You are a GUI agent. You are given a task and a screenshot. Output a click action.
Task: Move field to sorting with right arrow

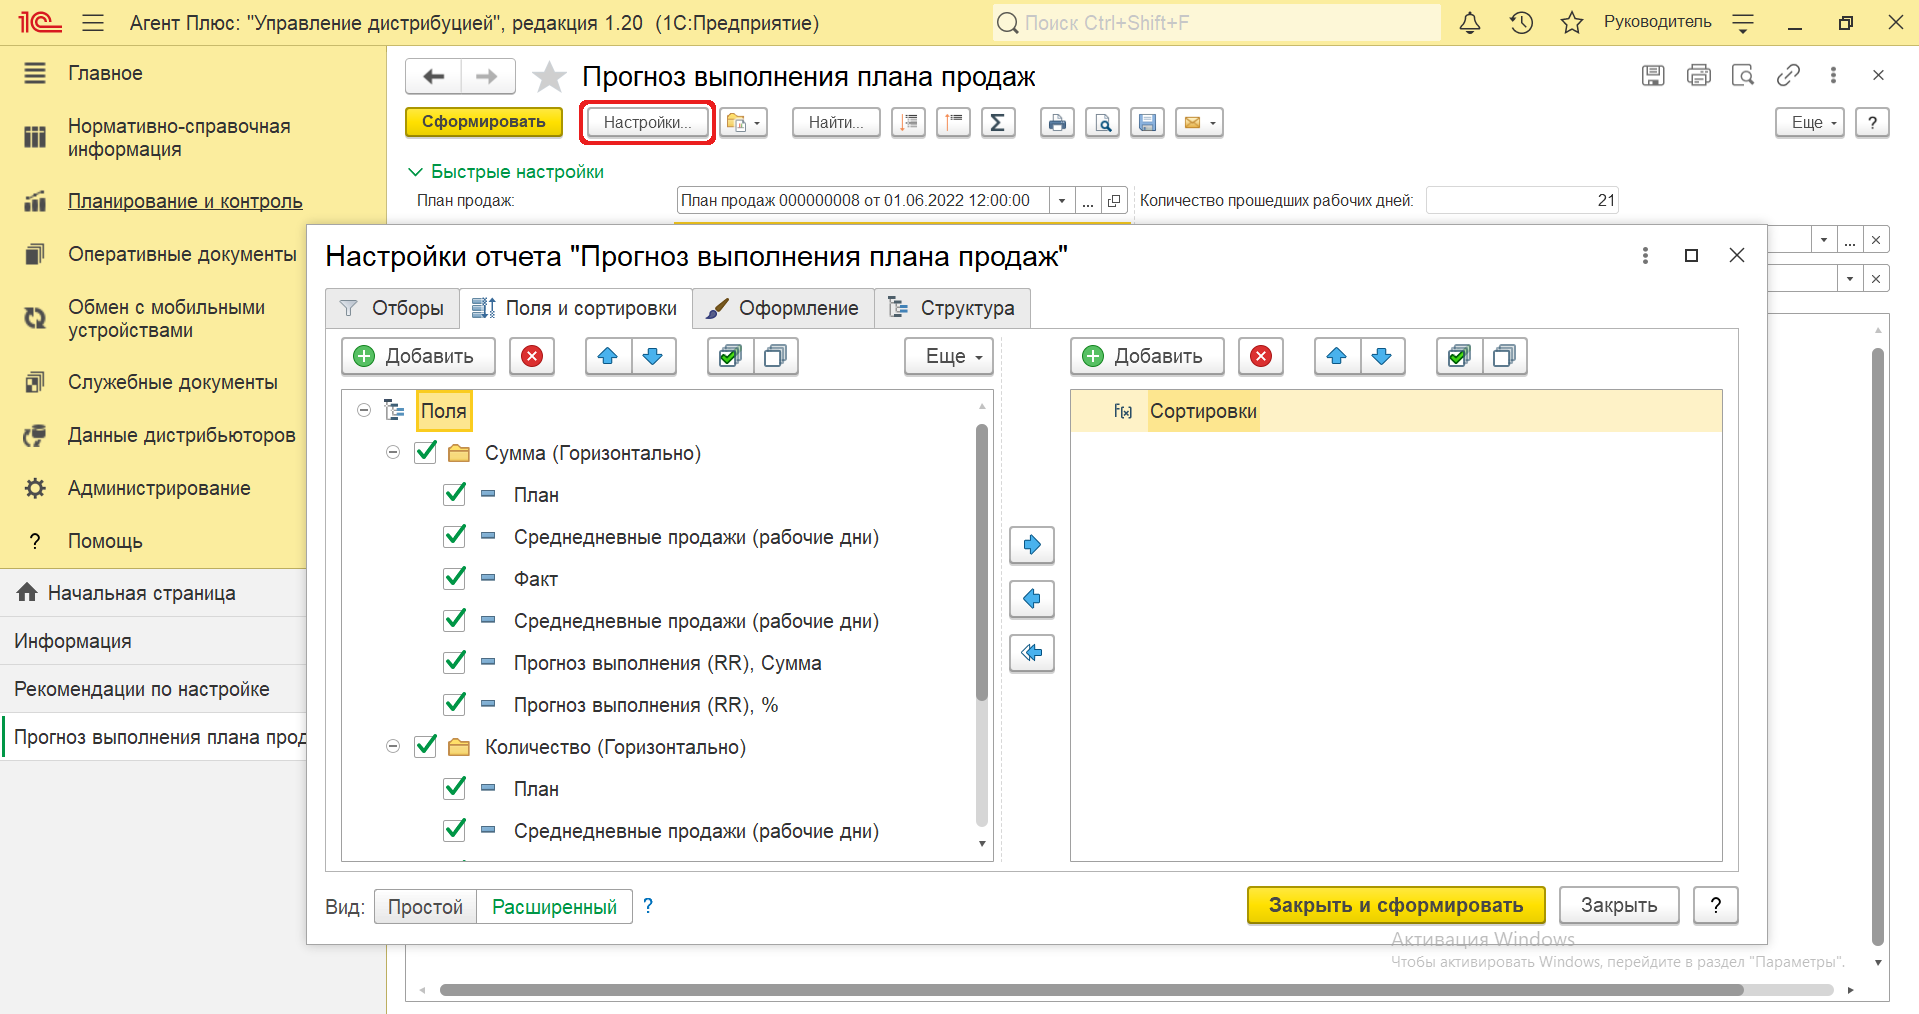click(x=1032, y=545)
